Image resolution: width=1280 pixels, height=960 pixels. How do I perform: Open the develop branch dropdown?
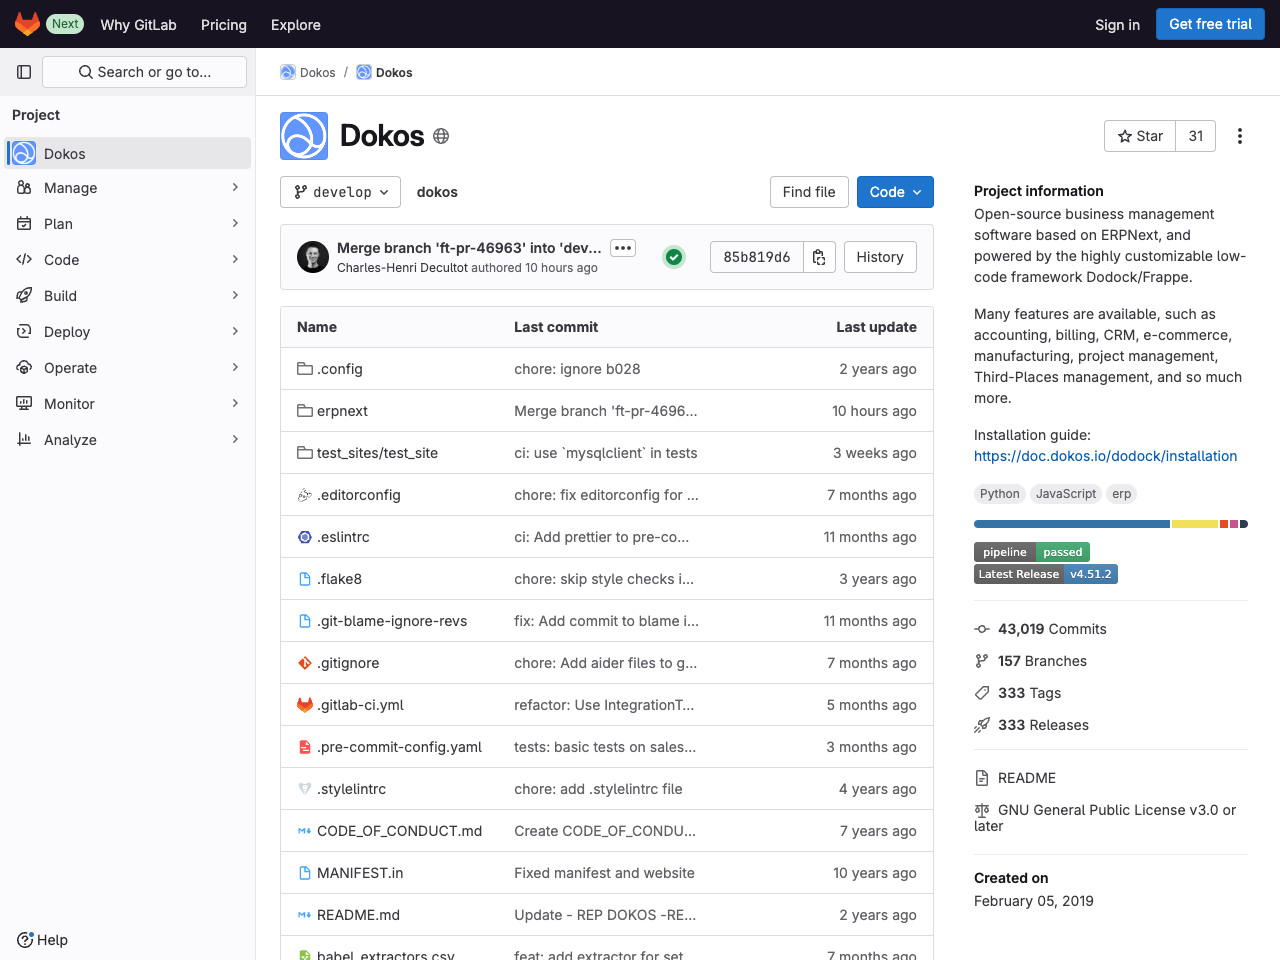point(340,192)
